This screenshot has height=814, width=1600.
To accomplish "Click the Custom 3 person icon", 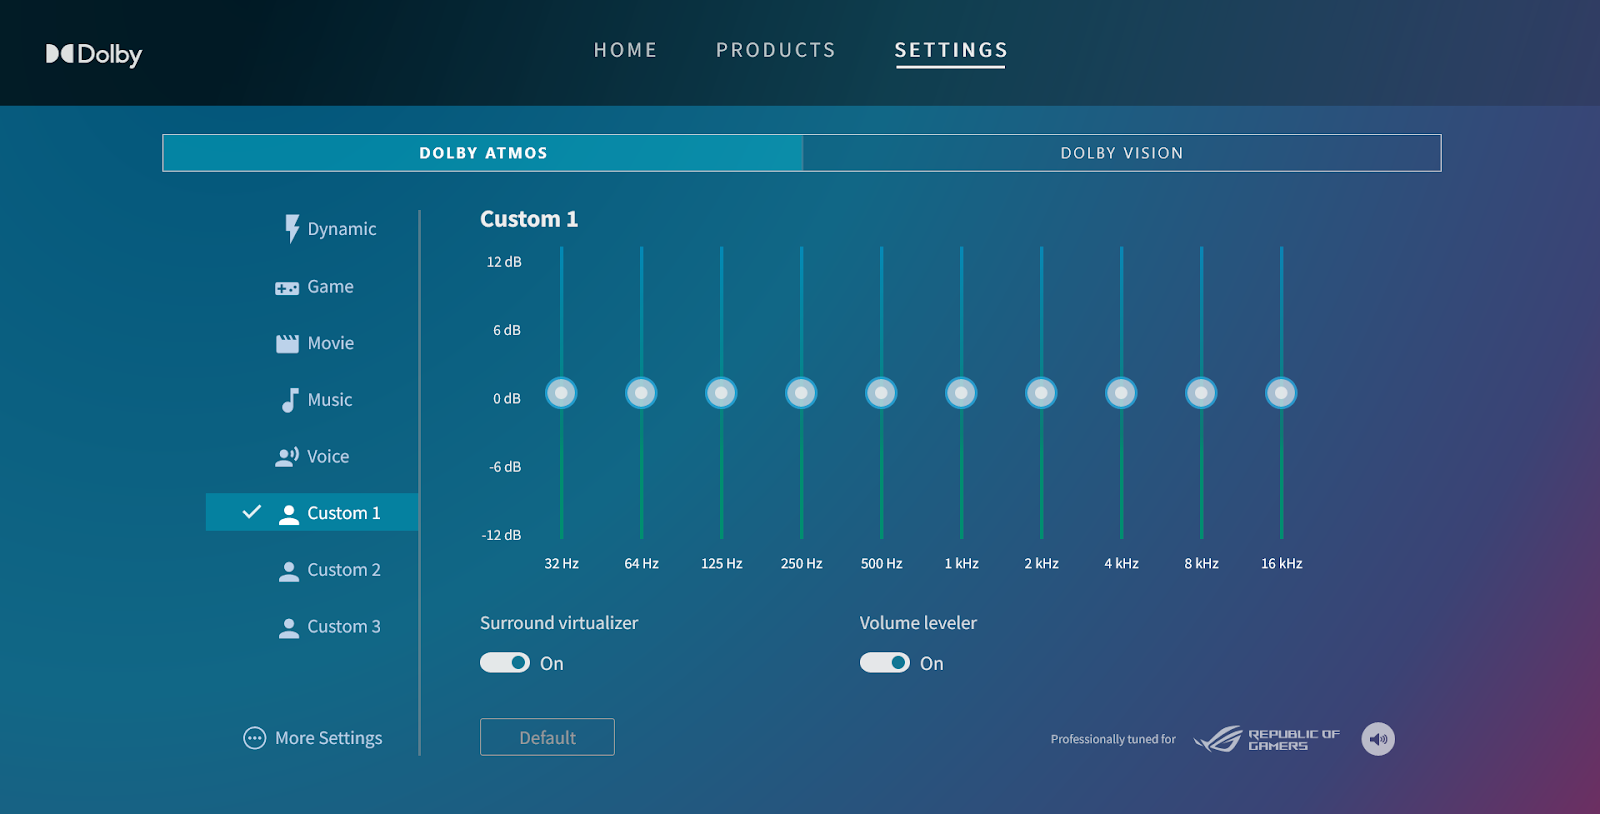I will 289,628.
